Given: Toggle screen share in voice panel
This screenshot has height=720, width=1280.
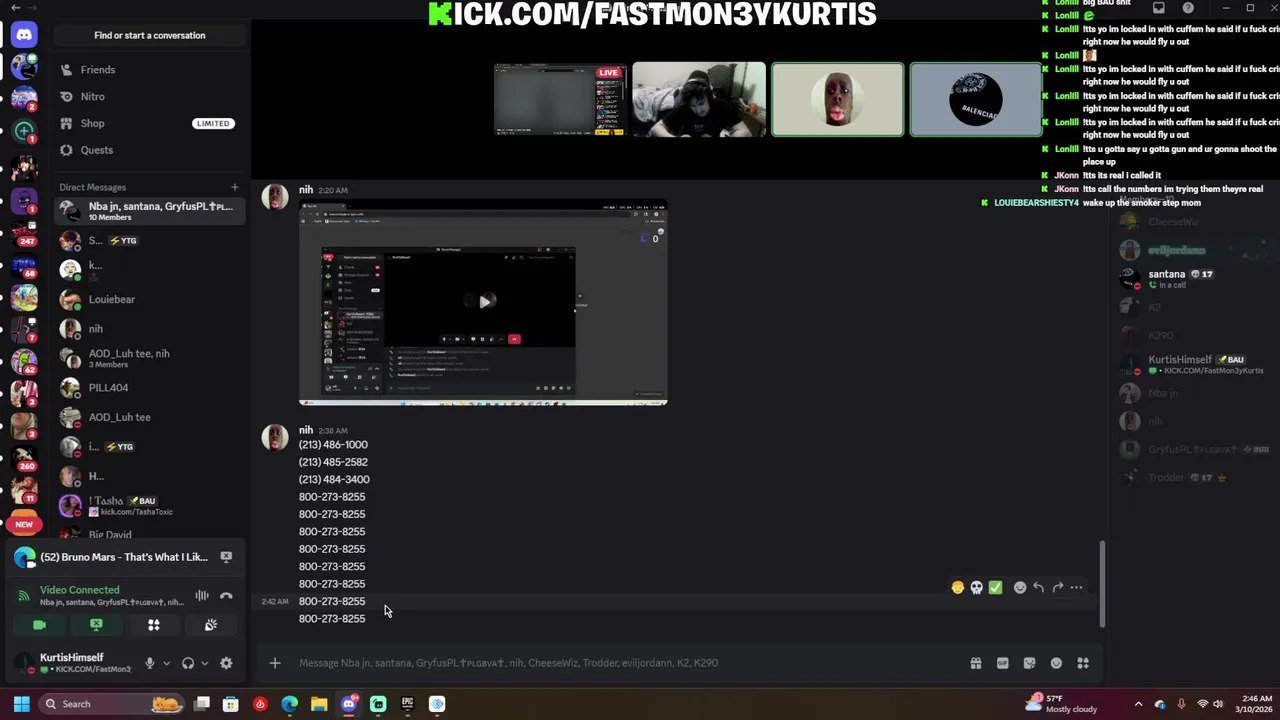Looking at the screenshot, I should [x=96, y=625].
